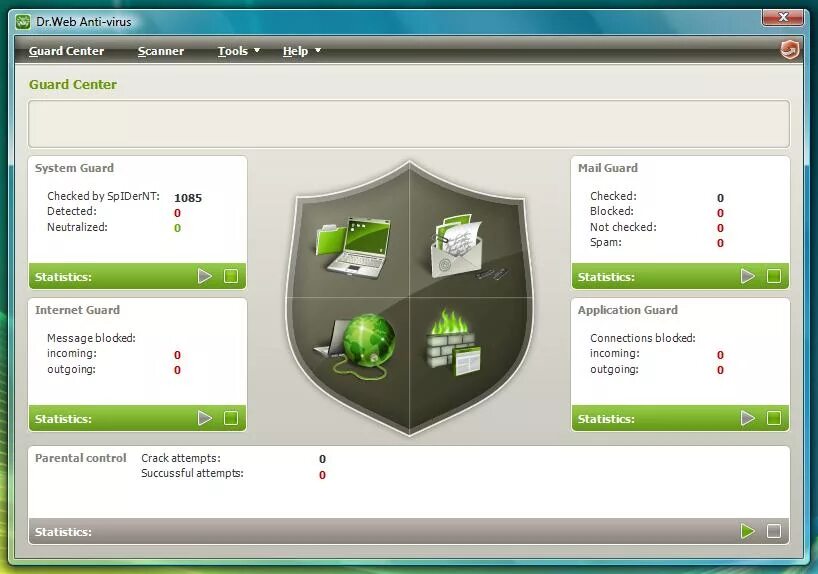
Task: Start Application Guard with play icon
Action: 748,418
